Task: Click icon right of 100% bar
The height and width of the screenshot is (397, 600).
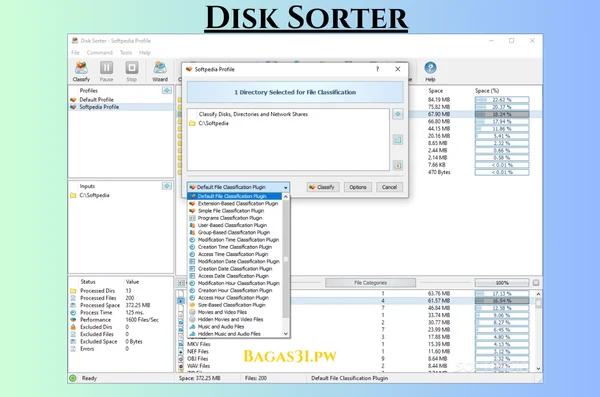Action: point(536,283)
